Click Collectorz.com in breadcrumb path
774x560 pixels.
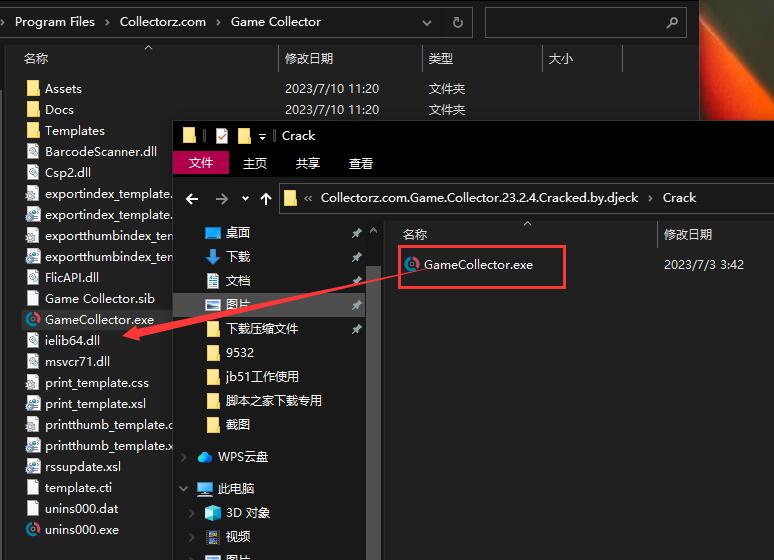(x=162, y=22)
